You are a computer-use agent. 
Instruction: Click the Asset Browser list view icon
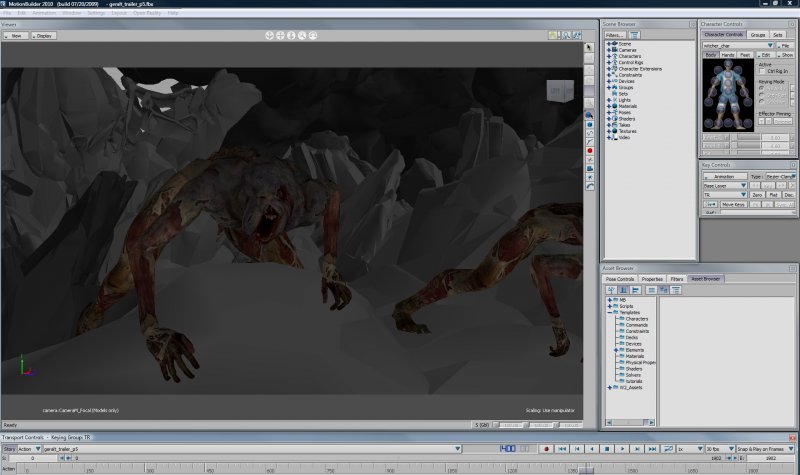(x=652, y=290)
